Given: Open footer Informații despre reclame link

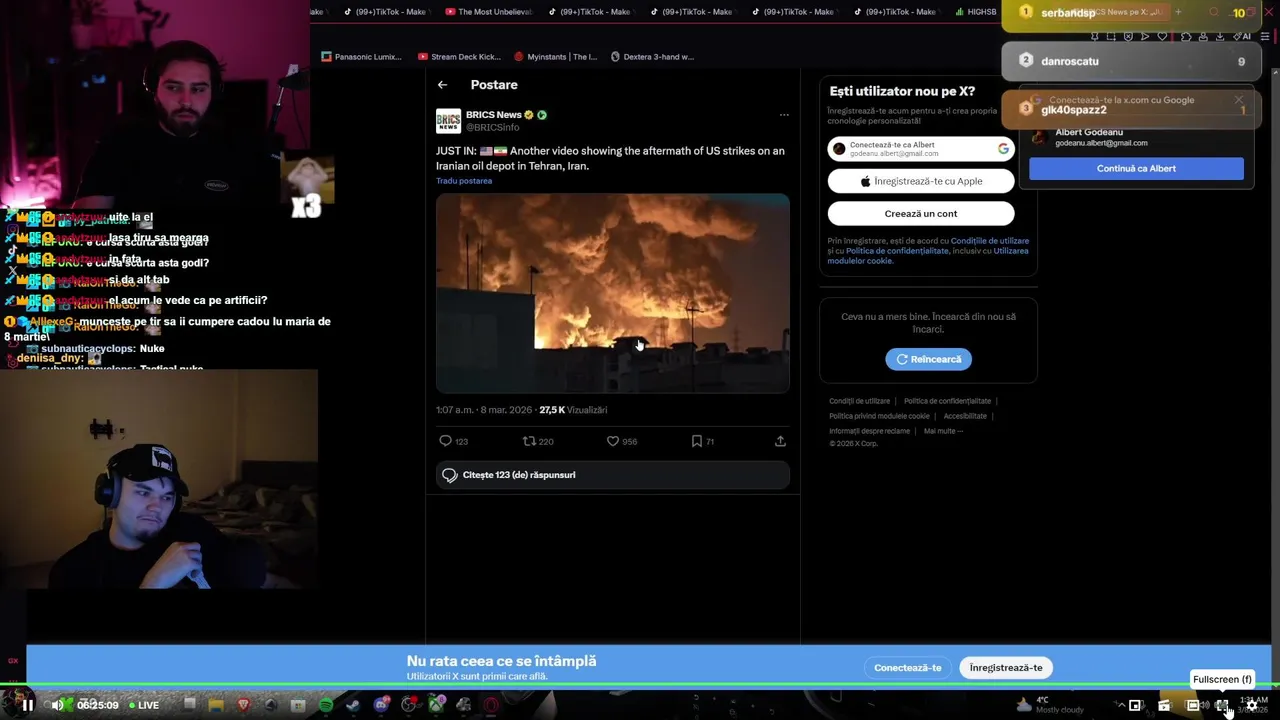Looking at the screenshot, I should tap(869, 431).
